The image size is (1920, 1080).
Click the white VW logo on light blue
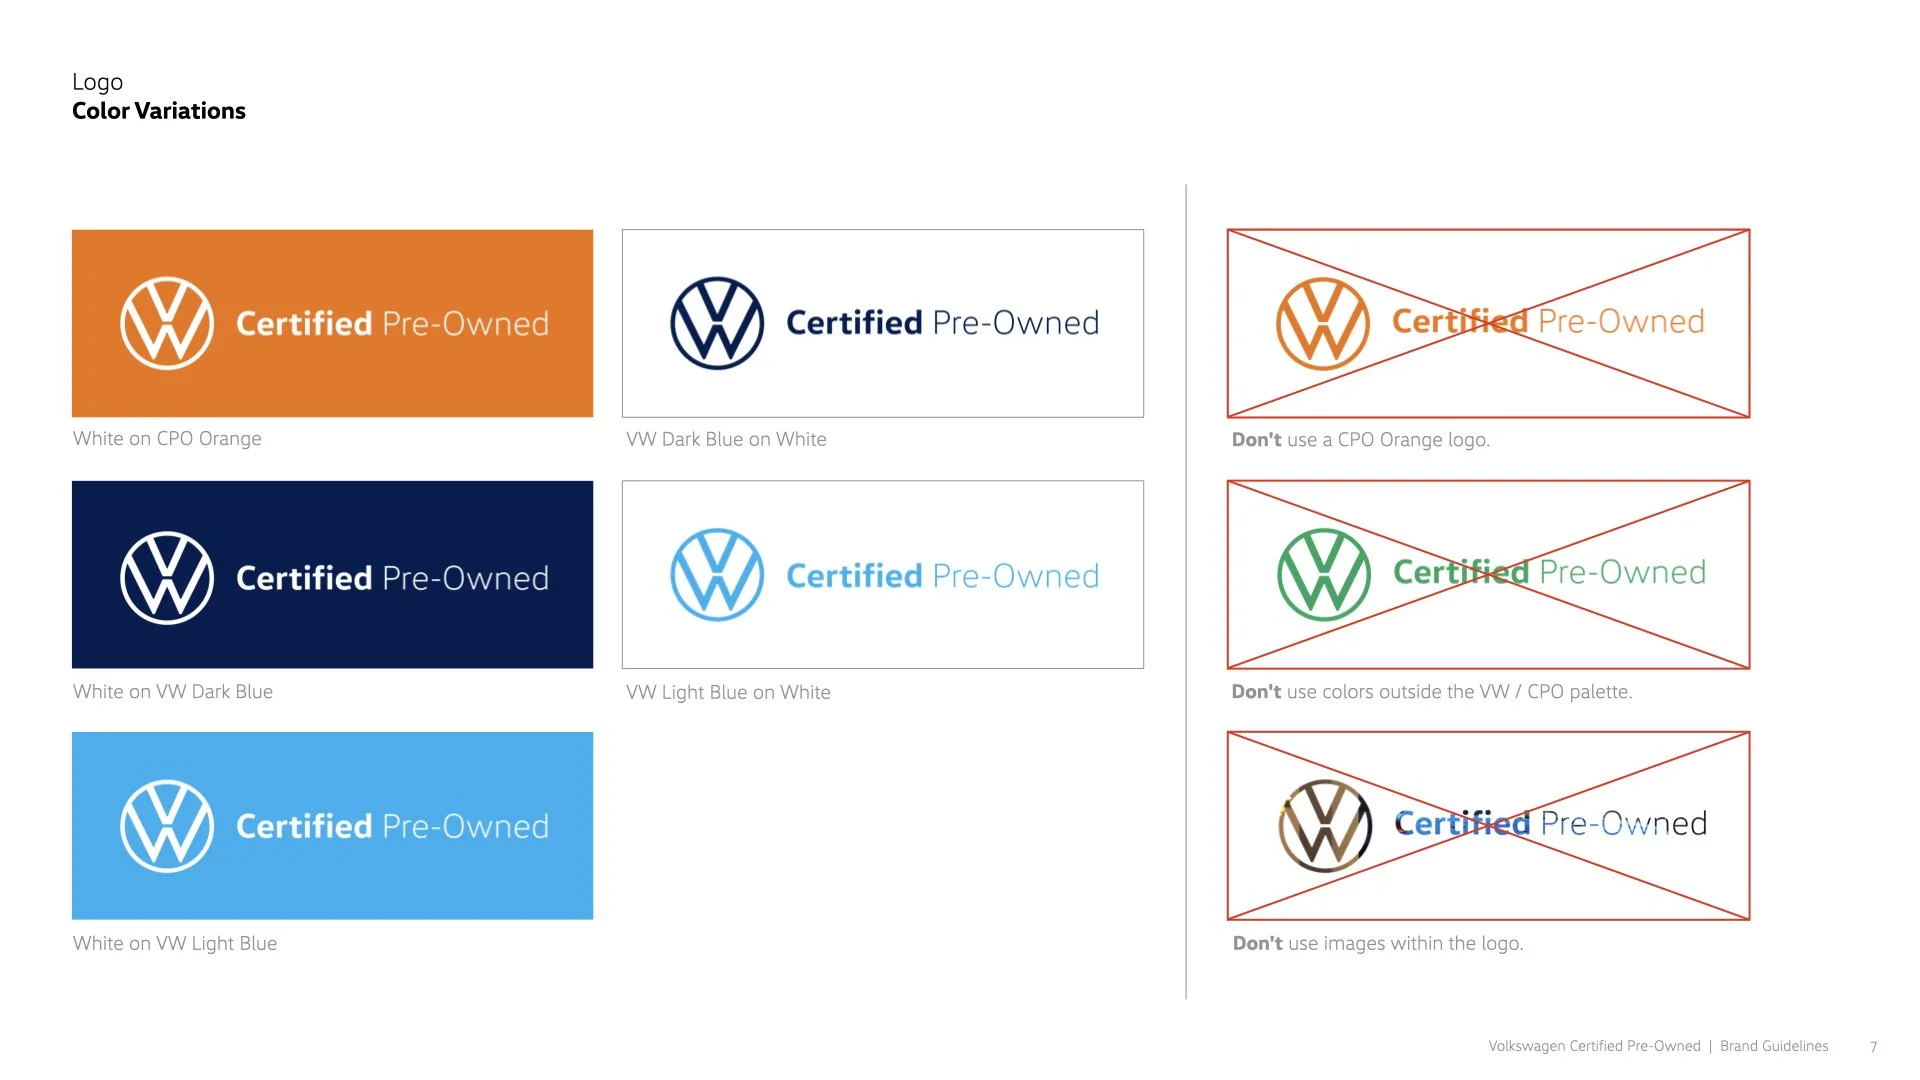(x=167, y=826)
